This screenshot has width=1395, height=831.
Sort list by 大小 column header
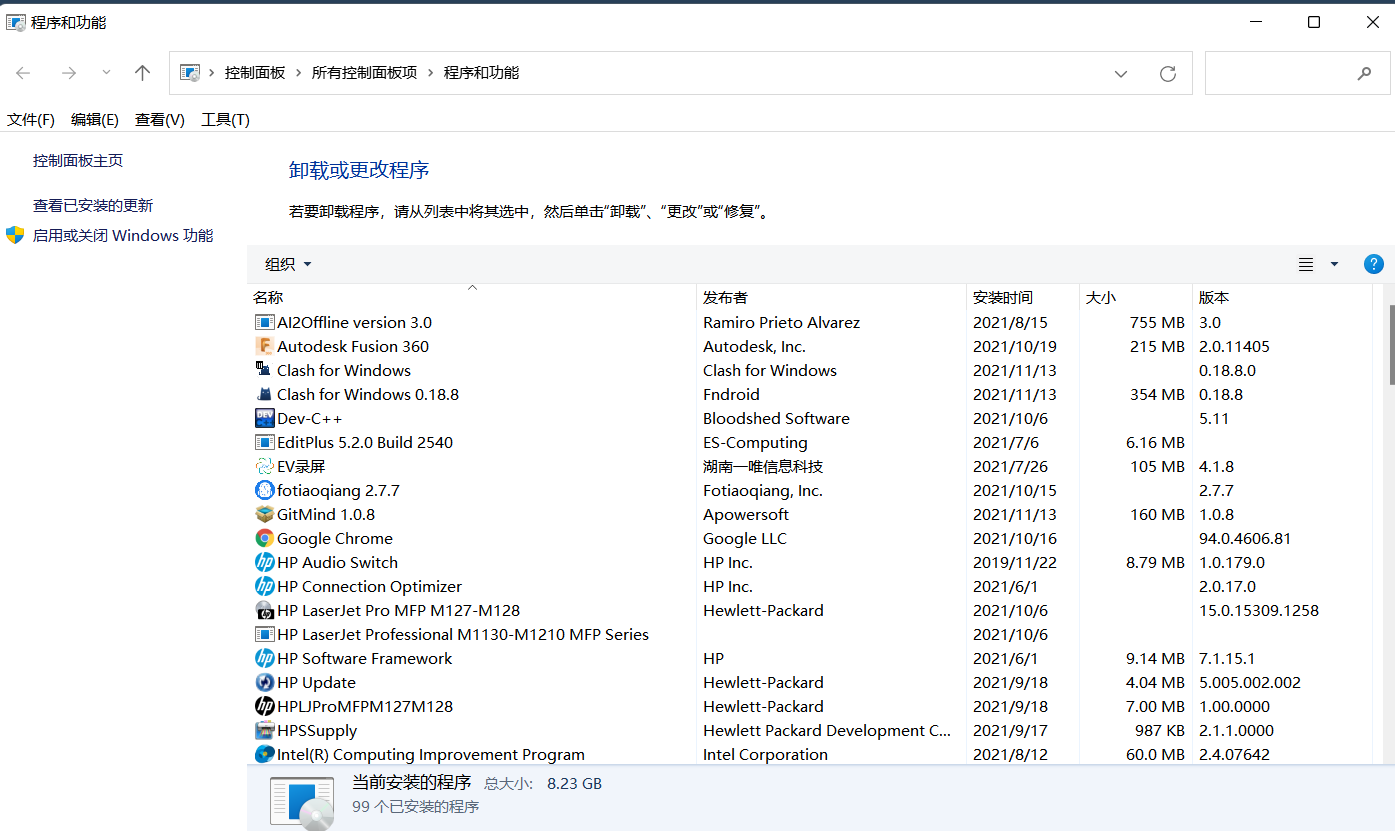click(x=1136, y=297)
